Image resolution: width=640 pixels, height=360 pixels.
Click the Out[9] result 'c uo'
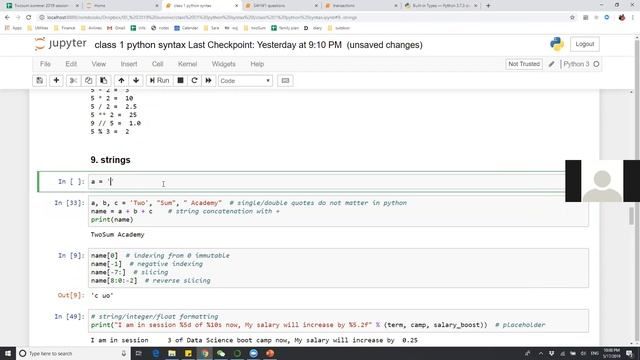tap(102, 296)
